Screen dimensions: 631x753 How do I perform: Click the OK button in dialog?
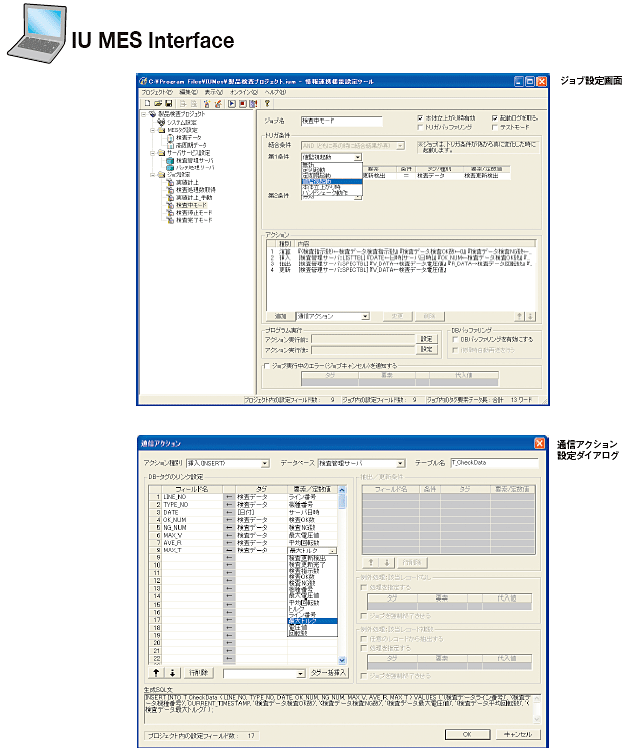click(464, 732)
